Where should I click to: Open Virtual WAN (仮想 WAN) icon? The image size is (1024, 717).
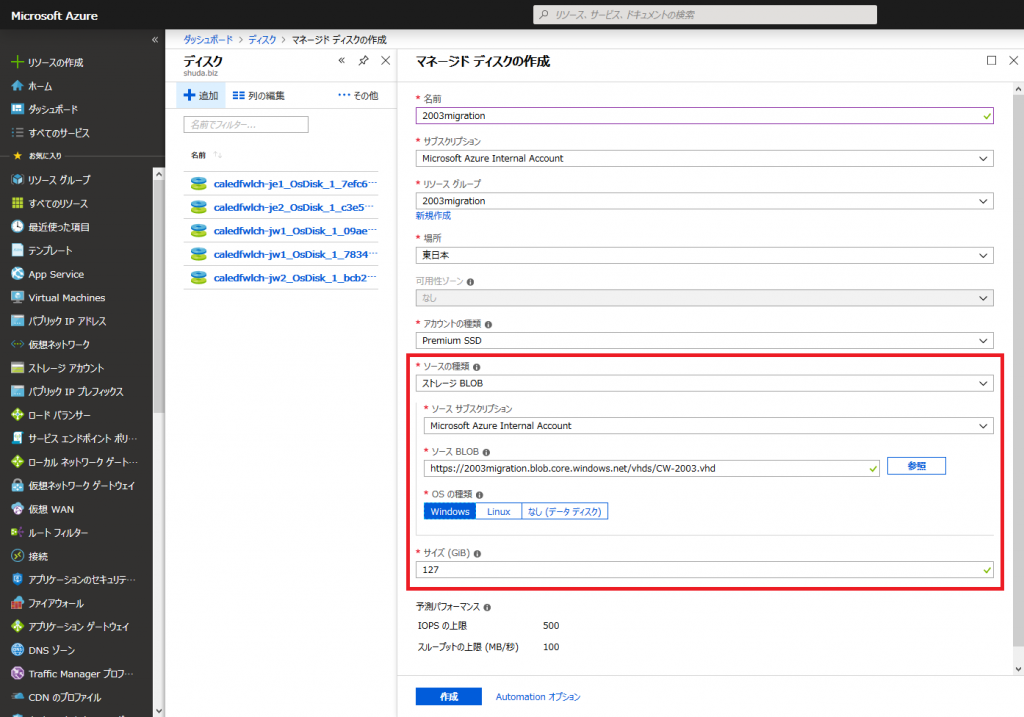point(18,509)
